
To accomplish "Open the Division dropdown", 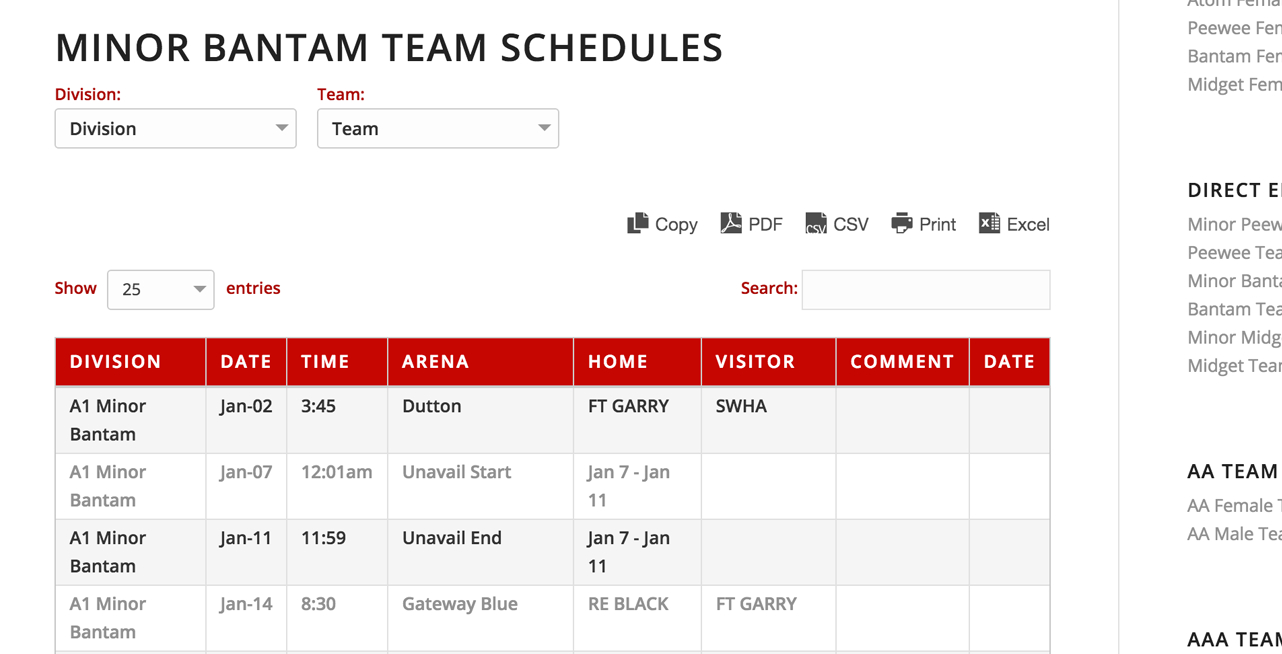I will (x=175, y=129).
